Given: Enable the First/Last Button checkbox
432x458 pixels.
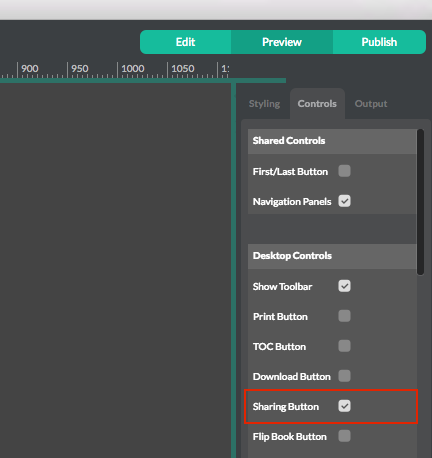Looking at the screenshot, I should tap(344, 171).
